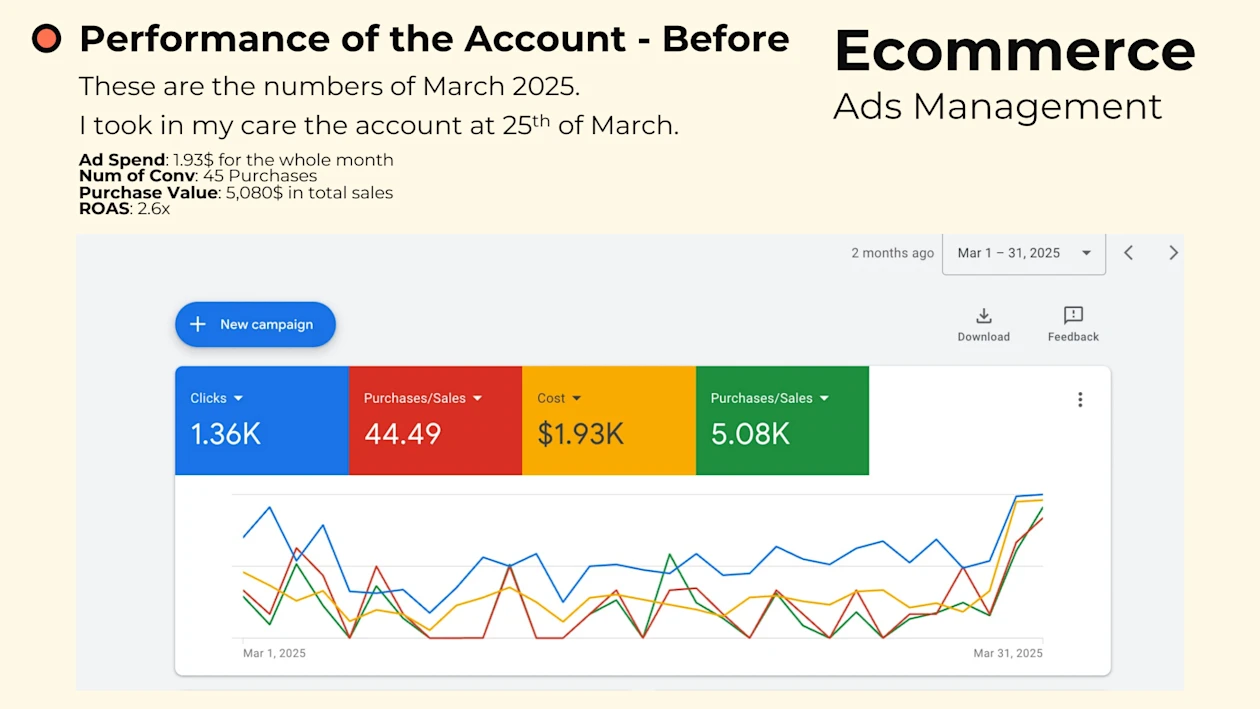The height and width of the screenshot is (709, 1260).
Task: Open the Feedback icon
Action: 1073,316
